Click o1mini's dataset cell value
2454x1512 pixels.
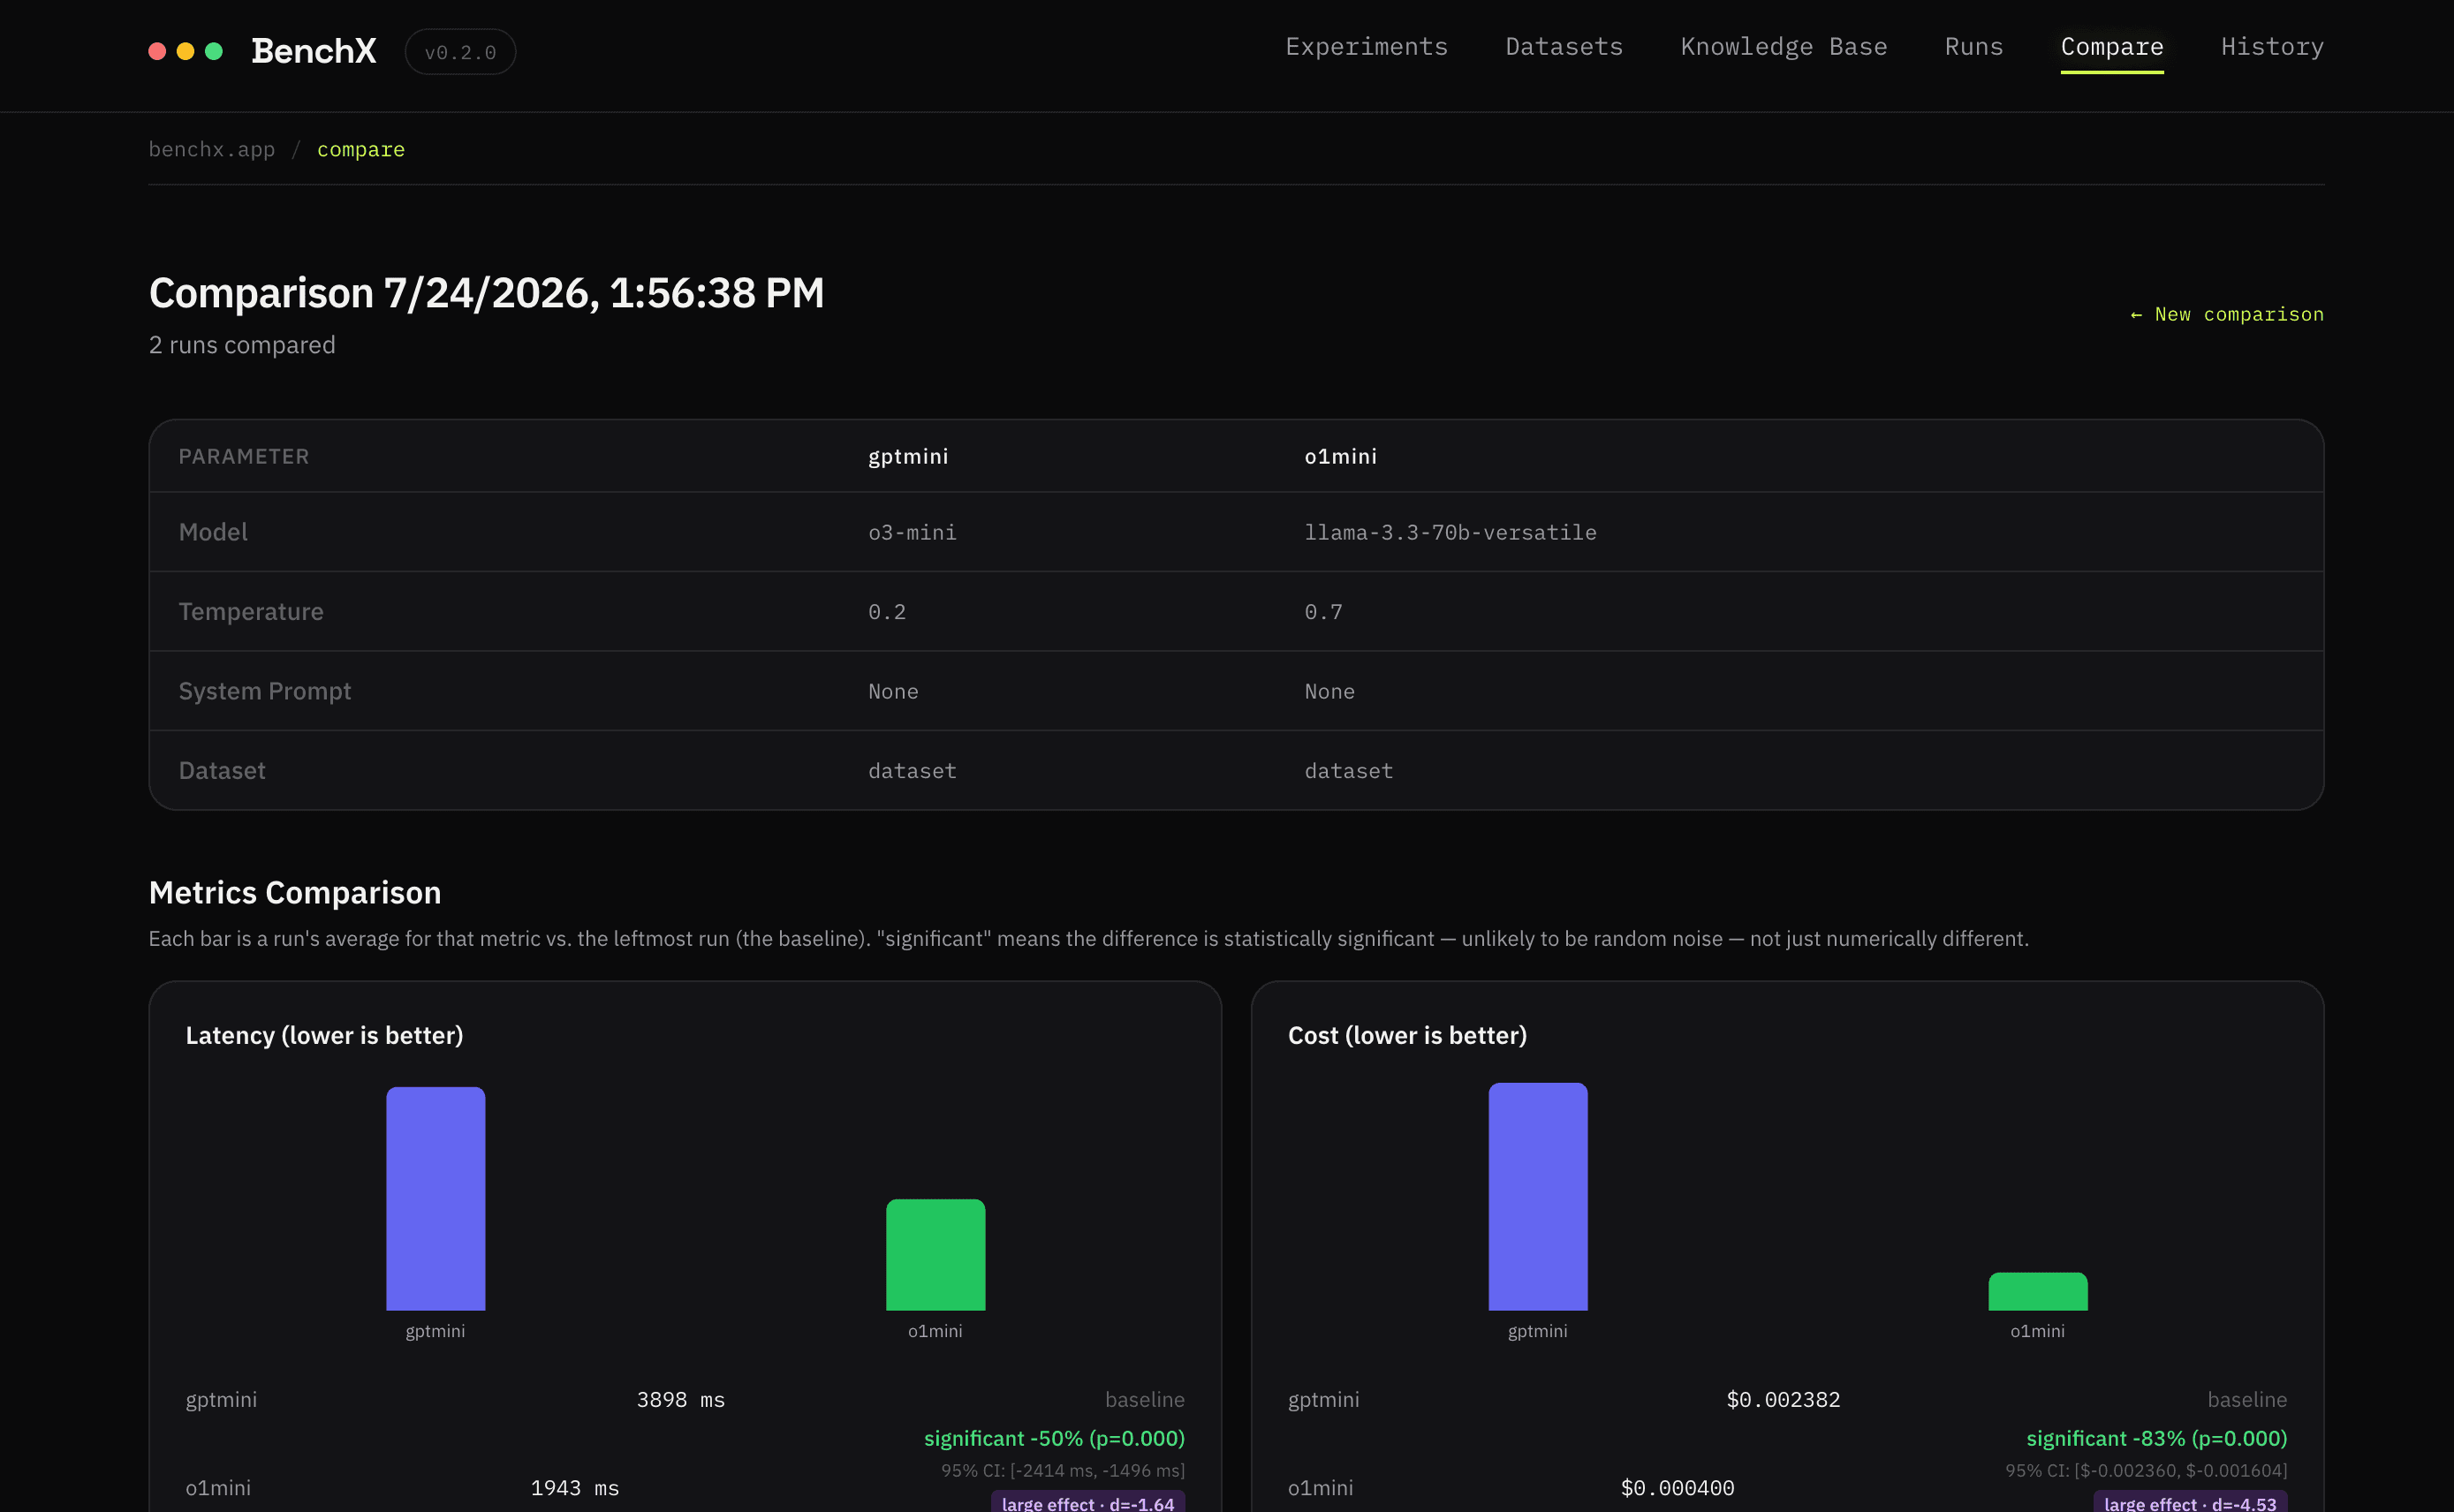point(1348,771)
